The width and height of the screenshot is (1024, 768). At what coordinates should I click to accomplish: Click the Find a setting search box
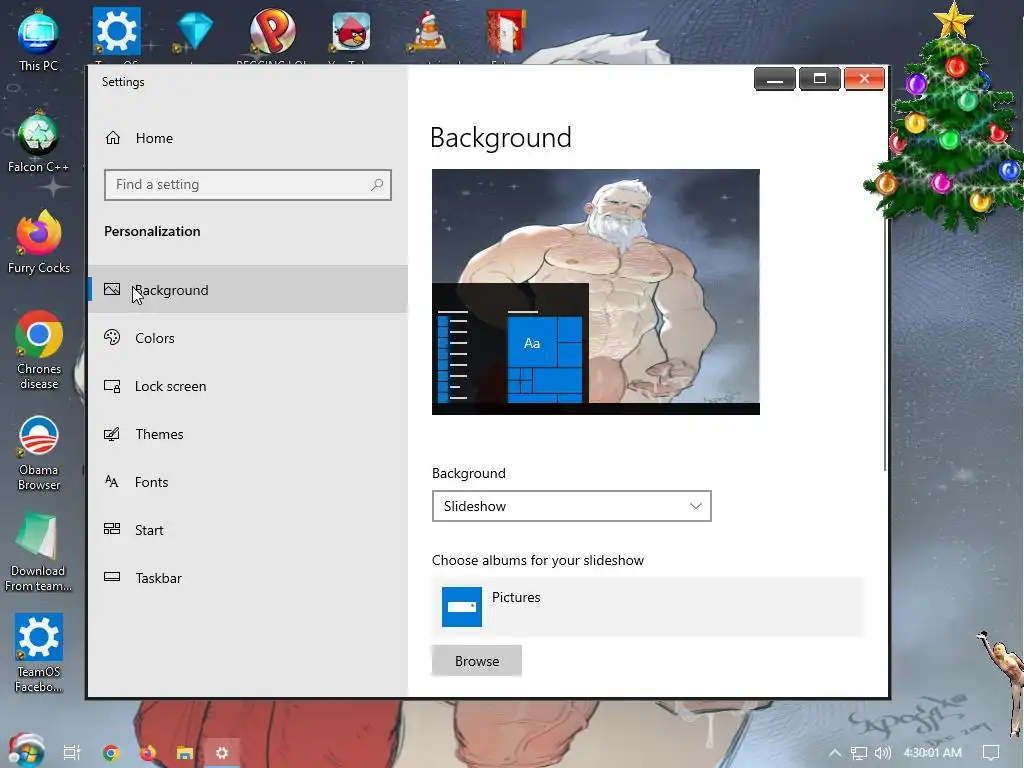click(248, 185)
